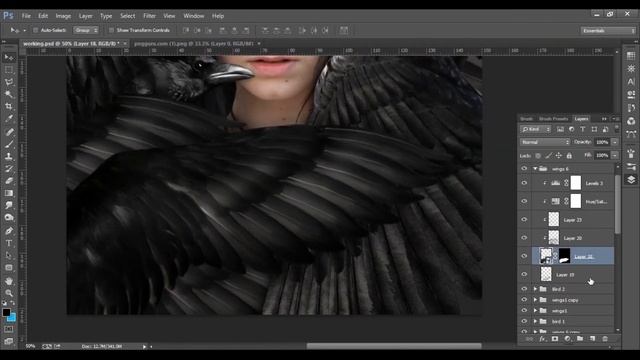Image resolution: width=640 pixels, height=360 pixels.
Task: Select the Clone Stamp tool
Action: tap(9, 156)
